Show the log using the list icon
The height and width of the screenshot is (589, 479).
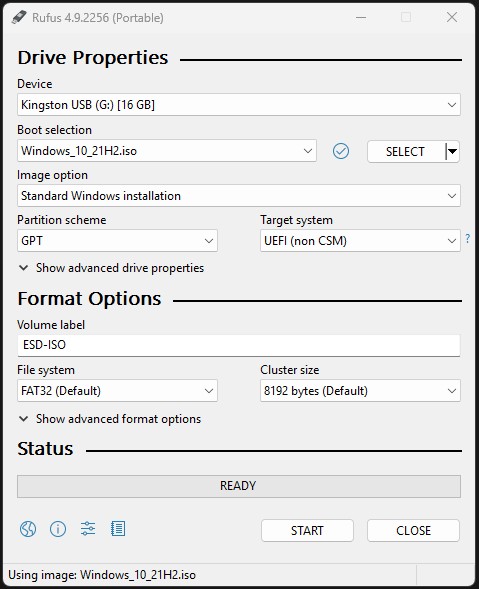pyautogui.click(x=118, y=529)
